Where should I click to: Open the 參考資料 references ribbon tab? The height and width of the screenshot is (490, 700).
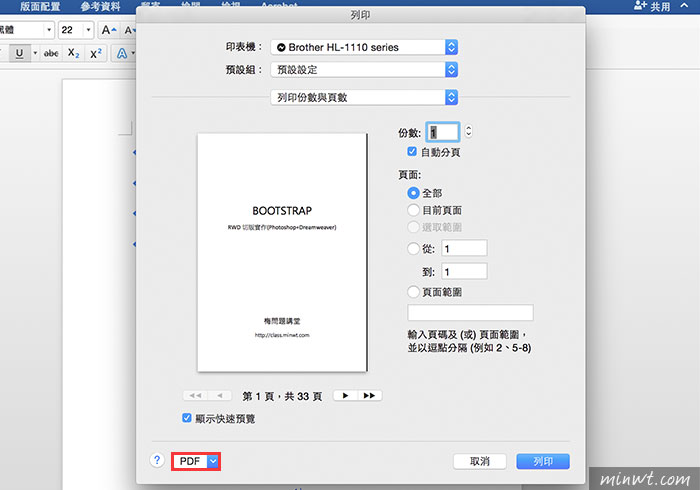tap(100, 6)
